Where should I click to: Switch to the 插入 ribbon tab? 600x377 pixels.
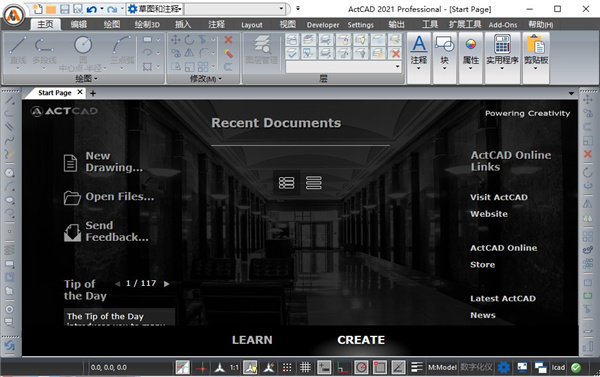pyautogui.click(x=183, y=24)
